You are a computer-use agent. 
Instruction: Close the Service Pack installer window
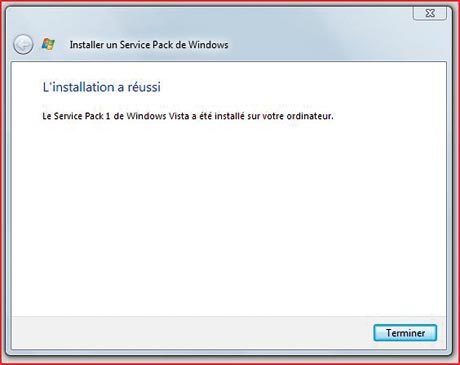(x=430, y=13)
